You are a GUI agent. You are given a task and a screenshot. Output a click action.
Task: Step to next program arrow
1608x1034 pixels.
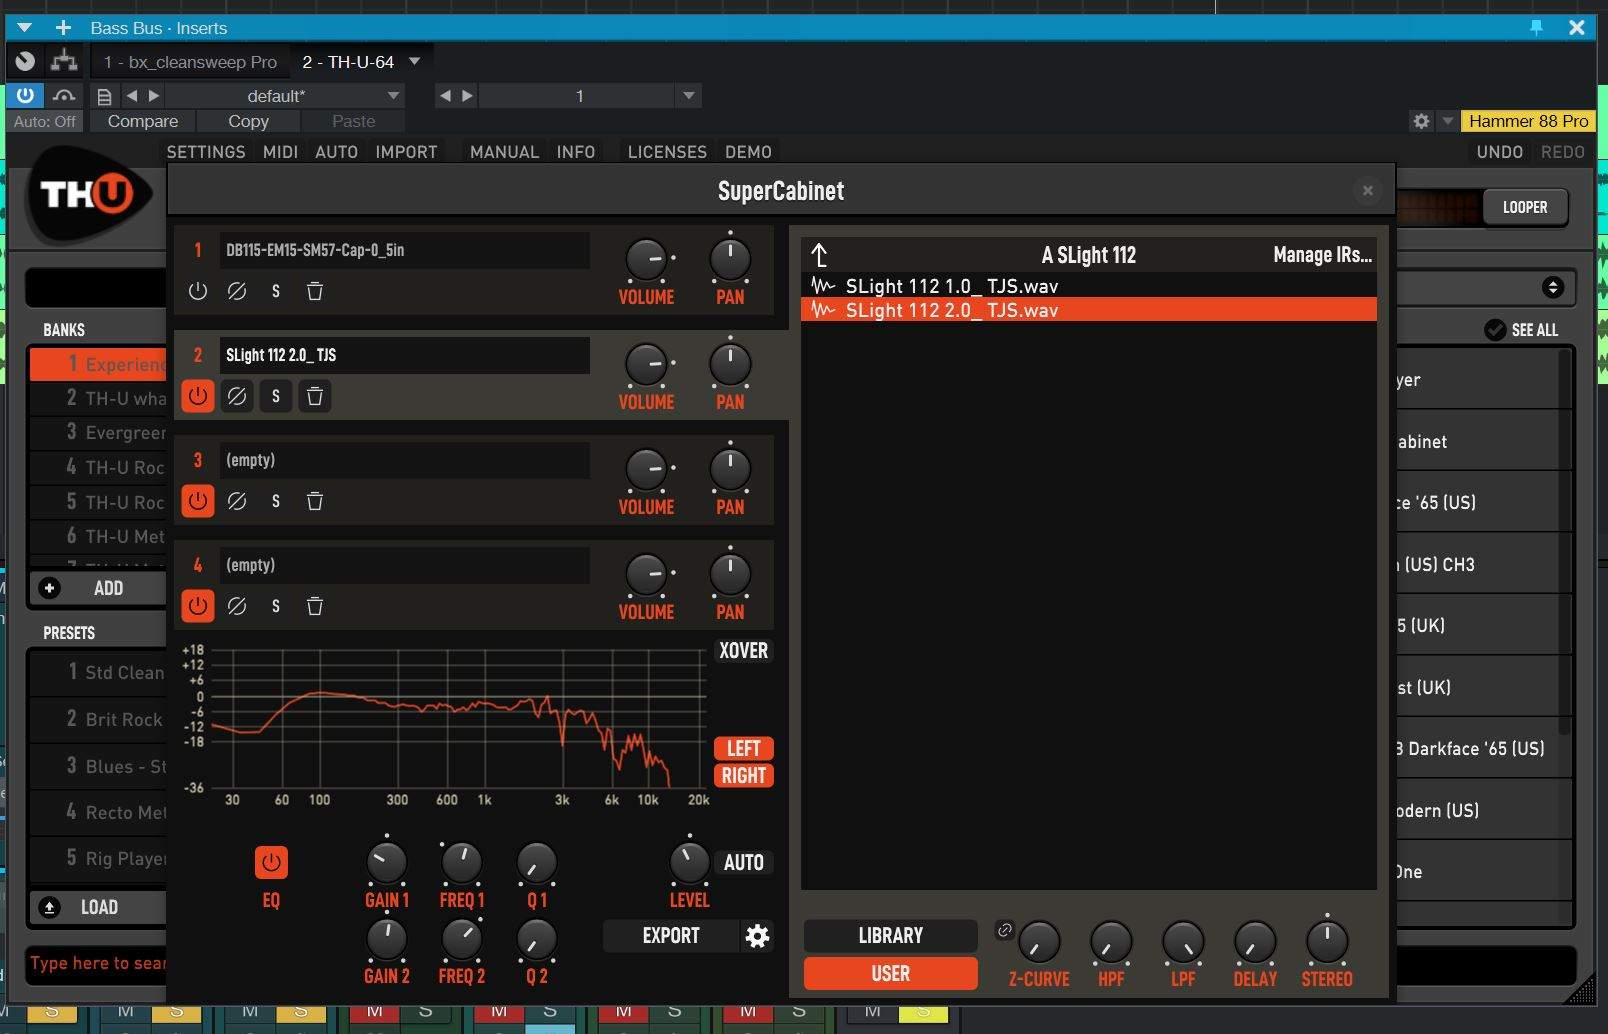click(x=467, y=96)
